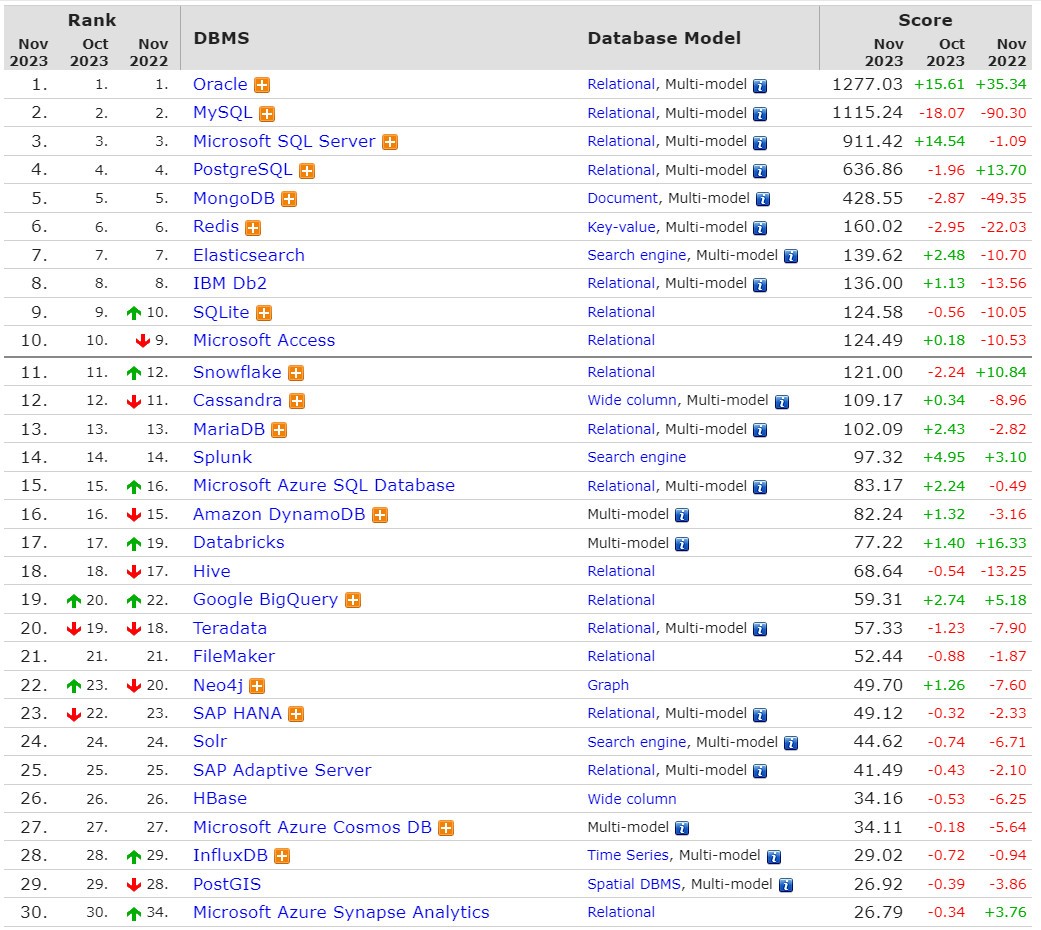1041x930 pixels.
Task: Click the FileMaker link
Action: pos(234,656)
